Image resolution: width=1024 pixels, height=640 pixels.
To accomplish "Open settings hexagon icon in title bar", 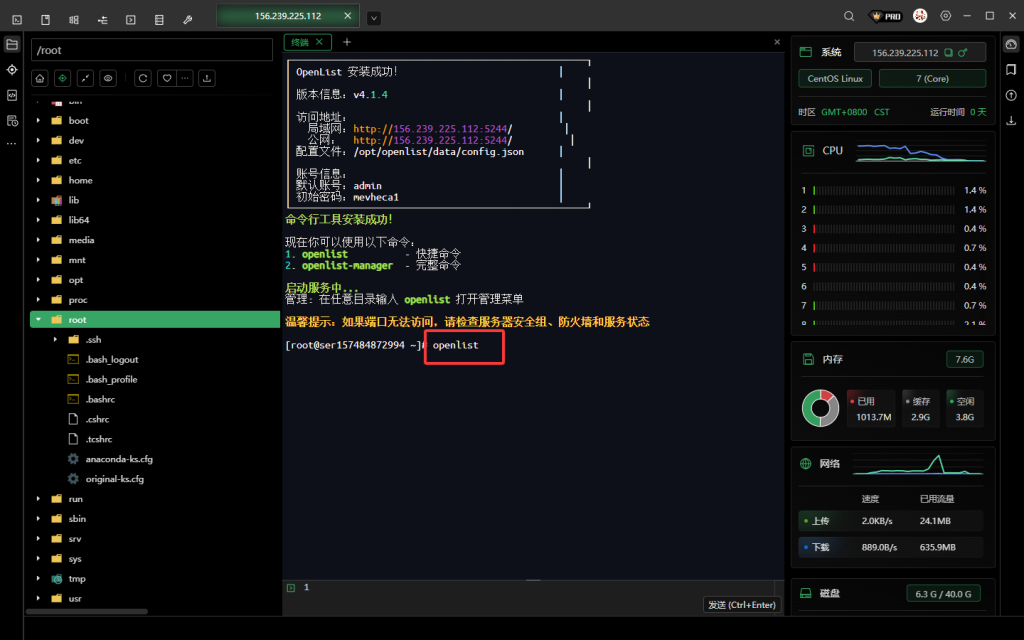I will click(946, 17).
